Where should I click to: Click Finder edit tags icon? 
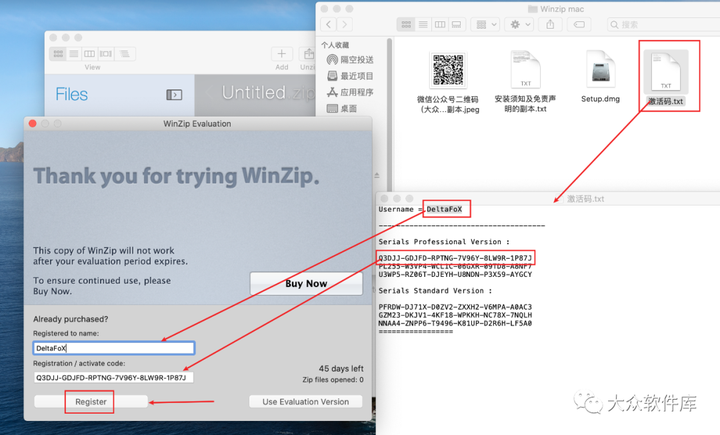[579, 24]
